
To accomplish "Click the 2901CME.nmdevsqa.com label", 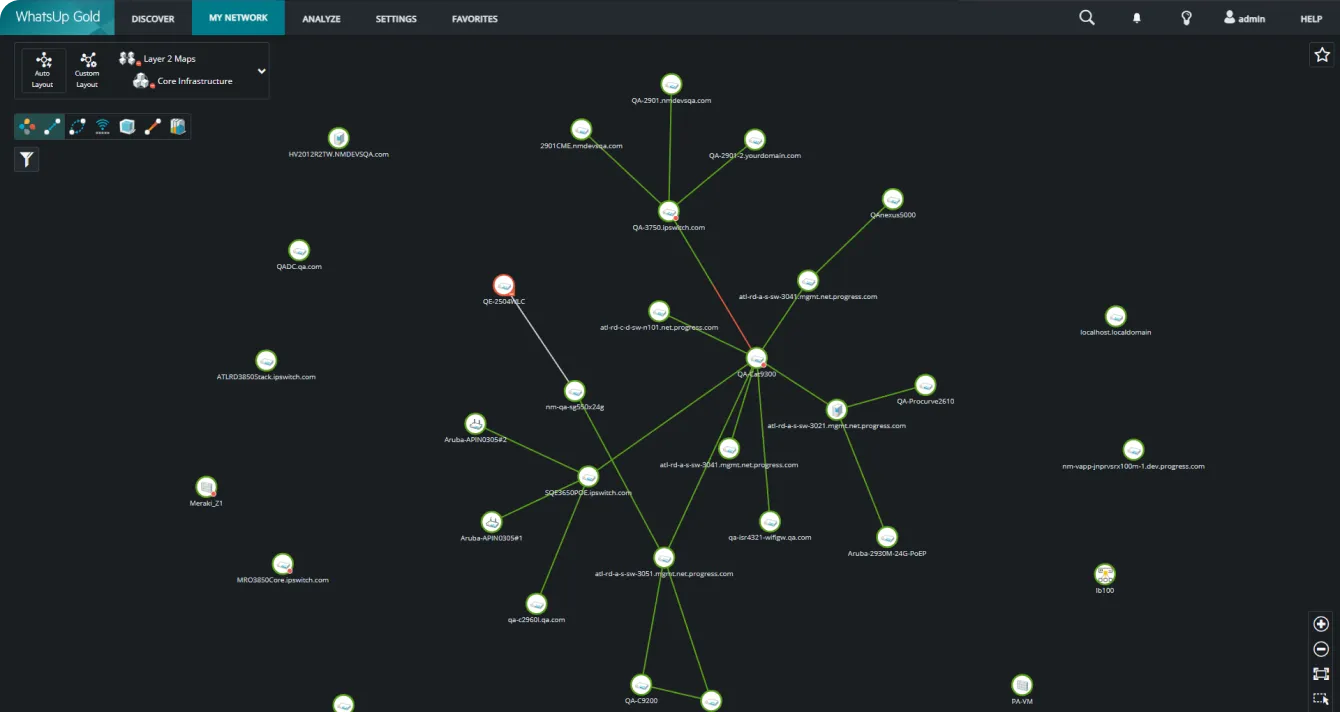I will pyautogui.click(x=581, y=146).
